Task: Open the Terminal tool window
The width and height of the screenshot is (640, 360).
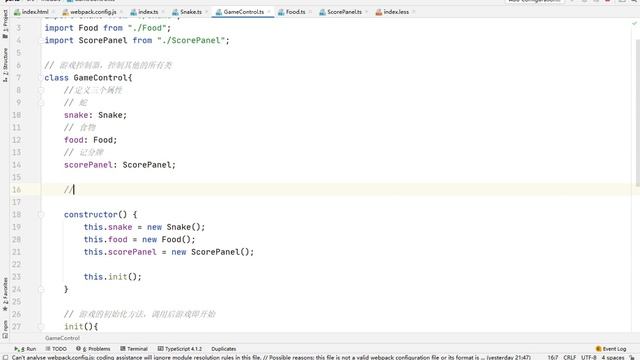Action: pos(134,349)
